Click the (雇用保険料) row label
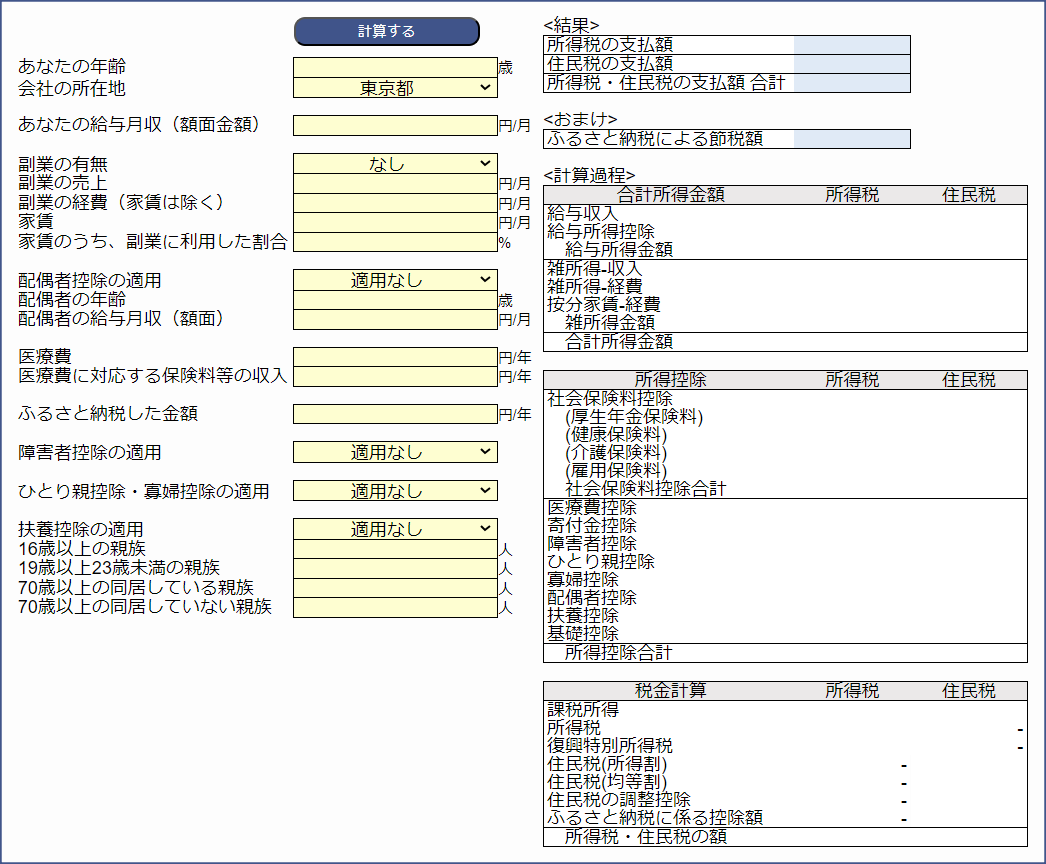This screenshot has height=864, width=1046. click(x=616, y=470)
